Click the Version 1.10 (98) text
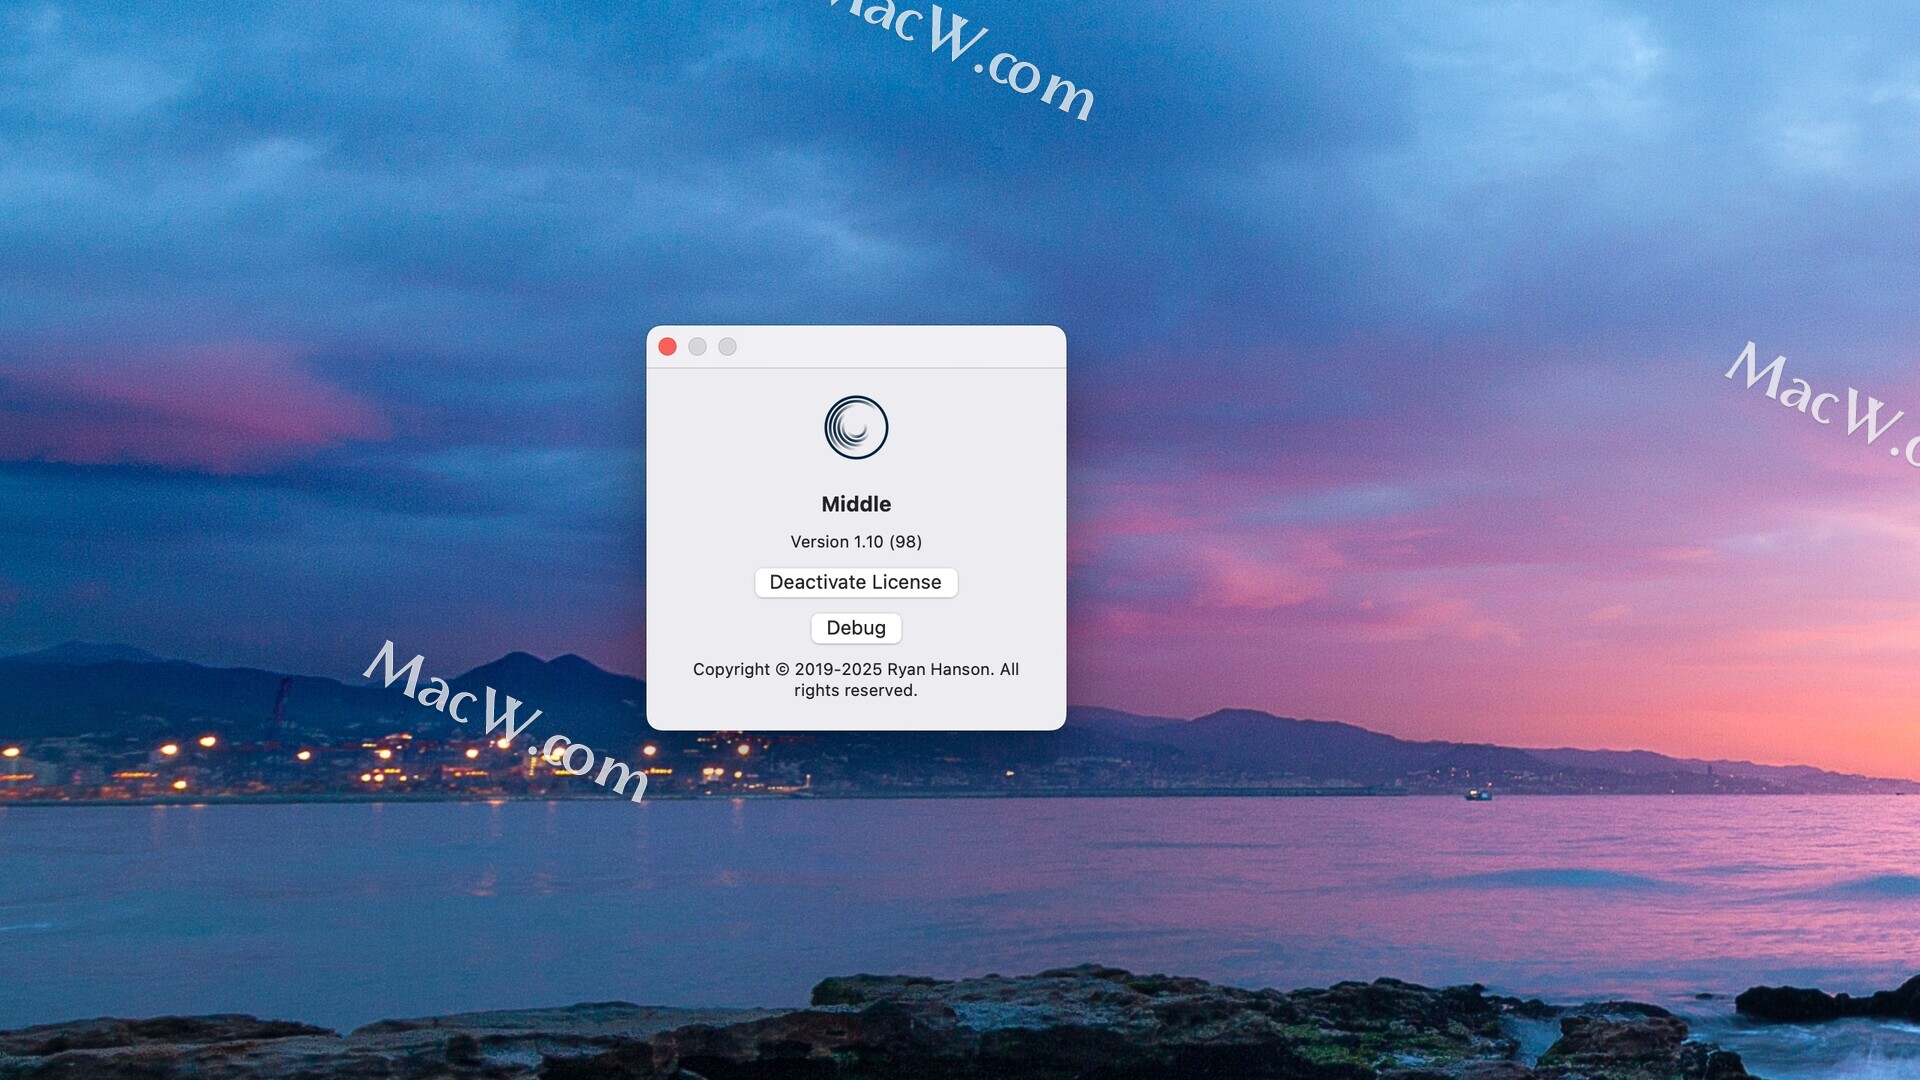Image resolution: width=1920 pixels, height=1080 pixels. pyautogui.click(x=856, y=542)
